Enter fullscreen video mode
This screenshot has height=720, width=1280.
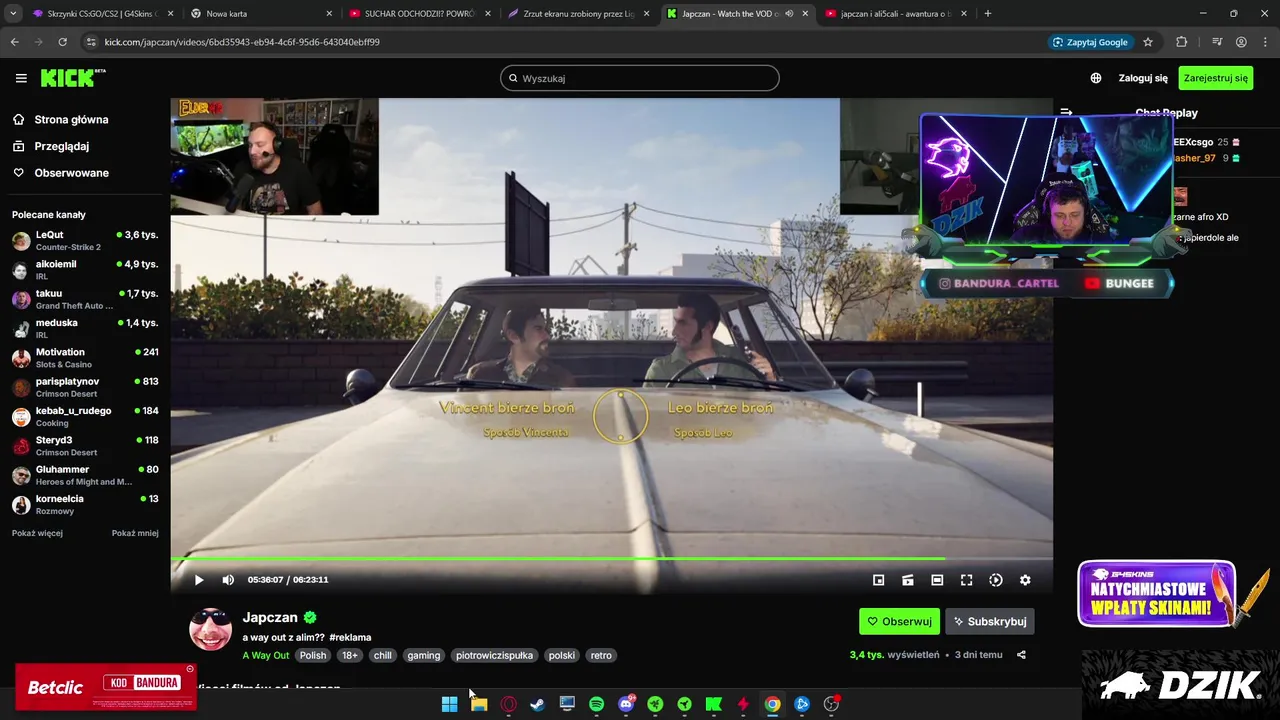[x=966, y=580]
